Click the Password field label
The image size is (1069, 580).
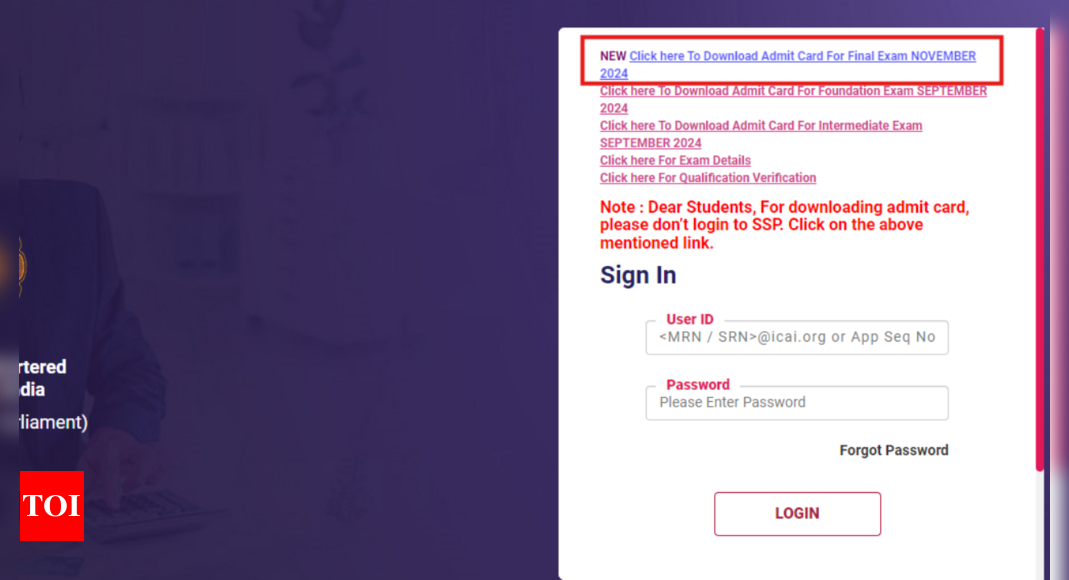697,384
